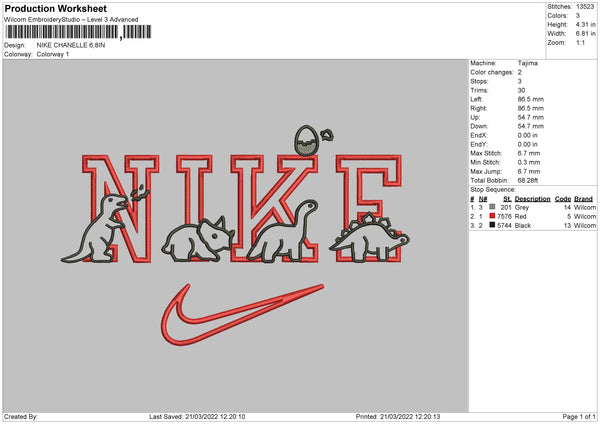Click the 'Down:' label
The height and width of the screenshot is (424, 600).
[x=479, y=126]
